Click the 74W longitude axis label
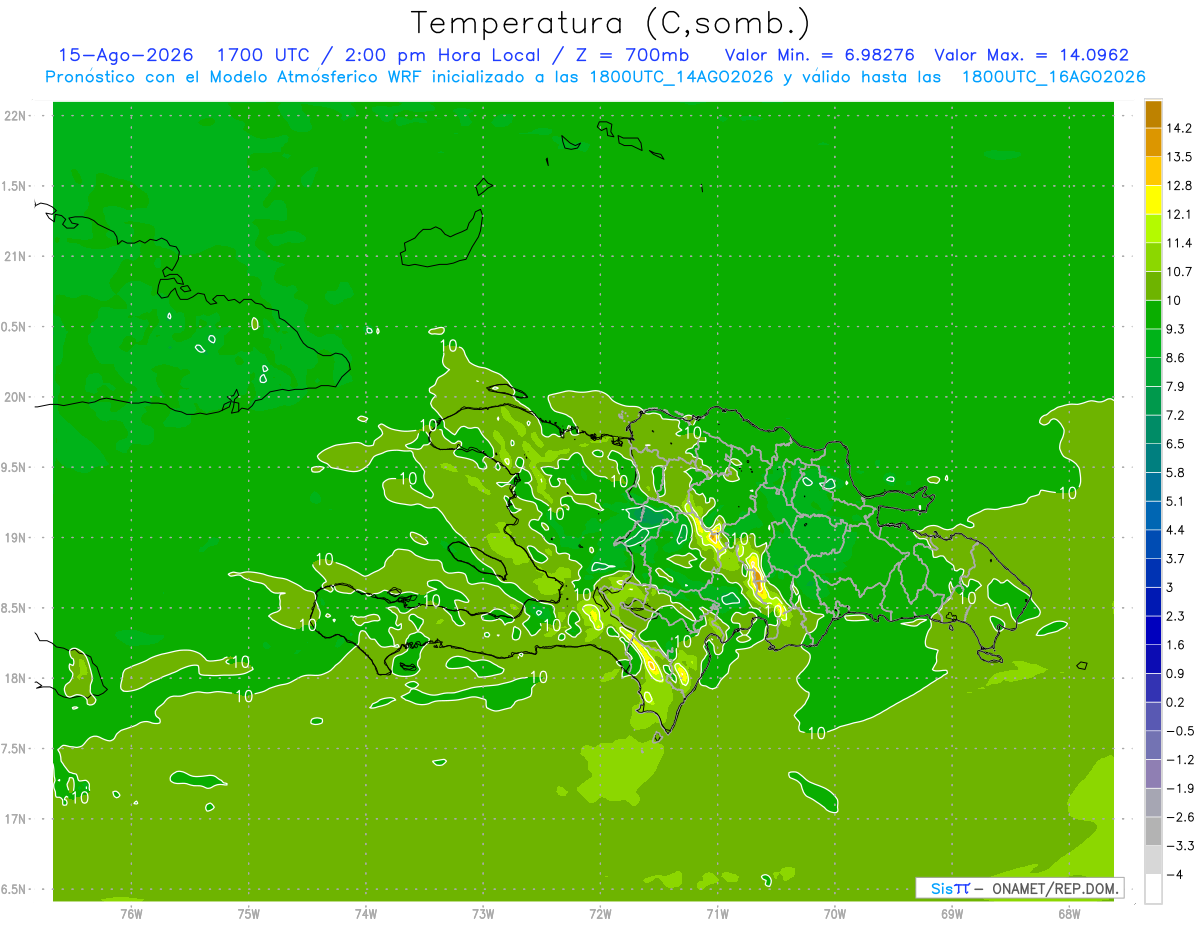 coord(366,913)
